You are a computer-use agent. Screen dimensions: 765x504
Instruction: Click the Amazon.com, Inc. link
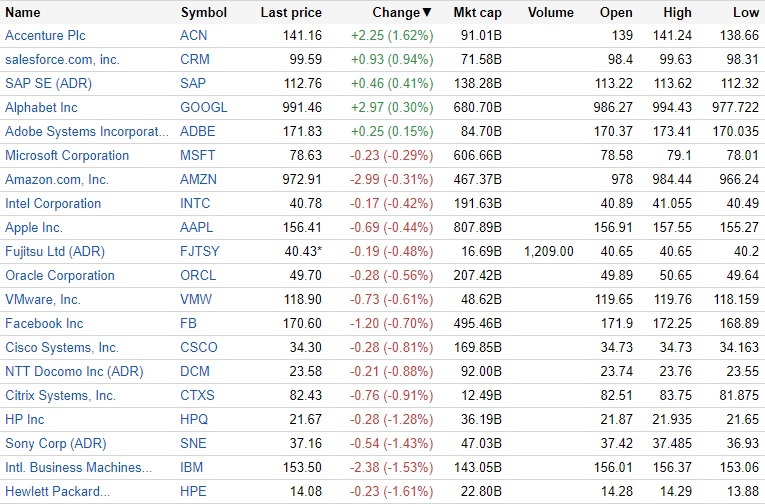(x=57, y=179)
